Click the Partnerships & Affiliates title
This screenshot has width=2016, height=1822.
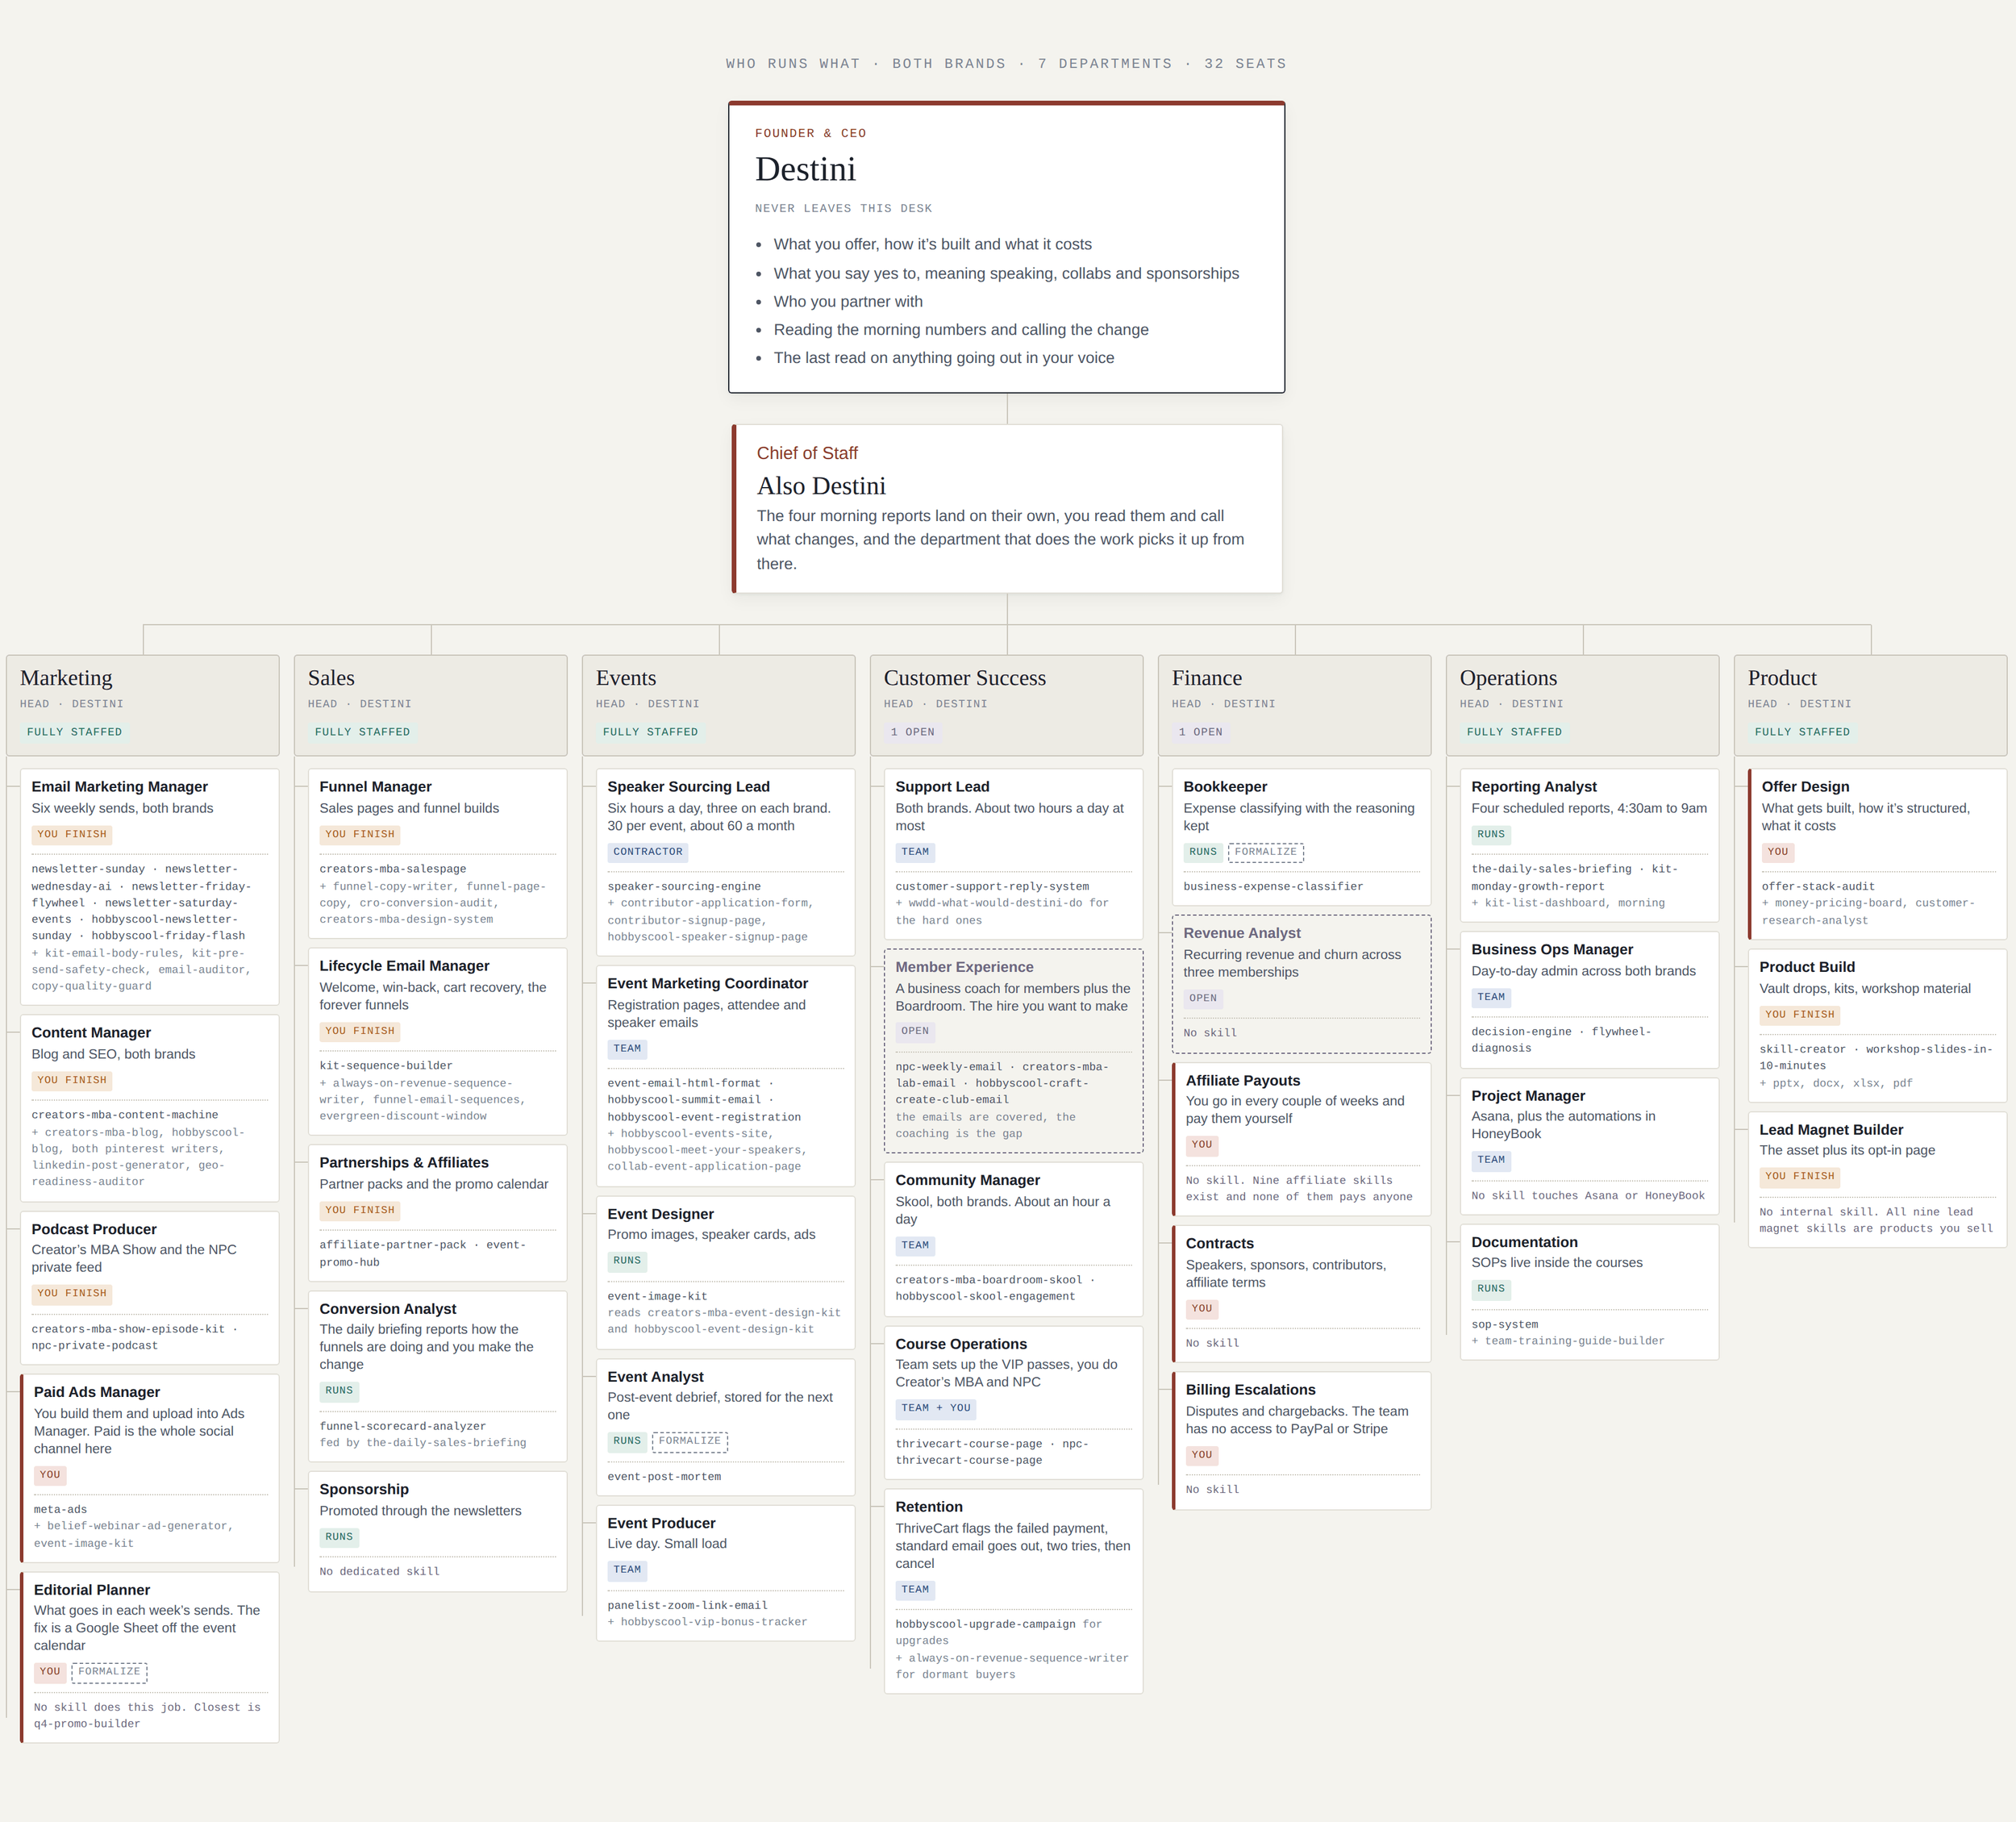click(x=404, y=1163)
